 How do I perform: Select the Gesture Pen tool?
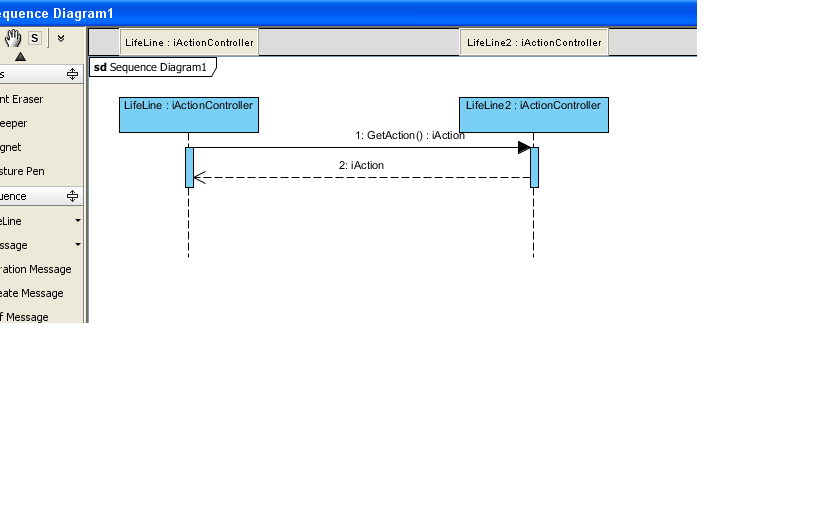(x=22, y=171)
